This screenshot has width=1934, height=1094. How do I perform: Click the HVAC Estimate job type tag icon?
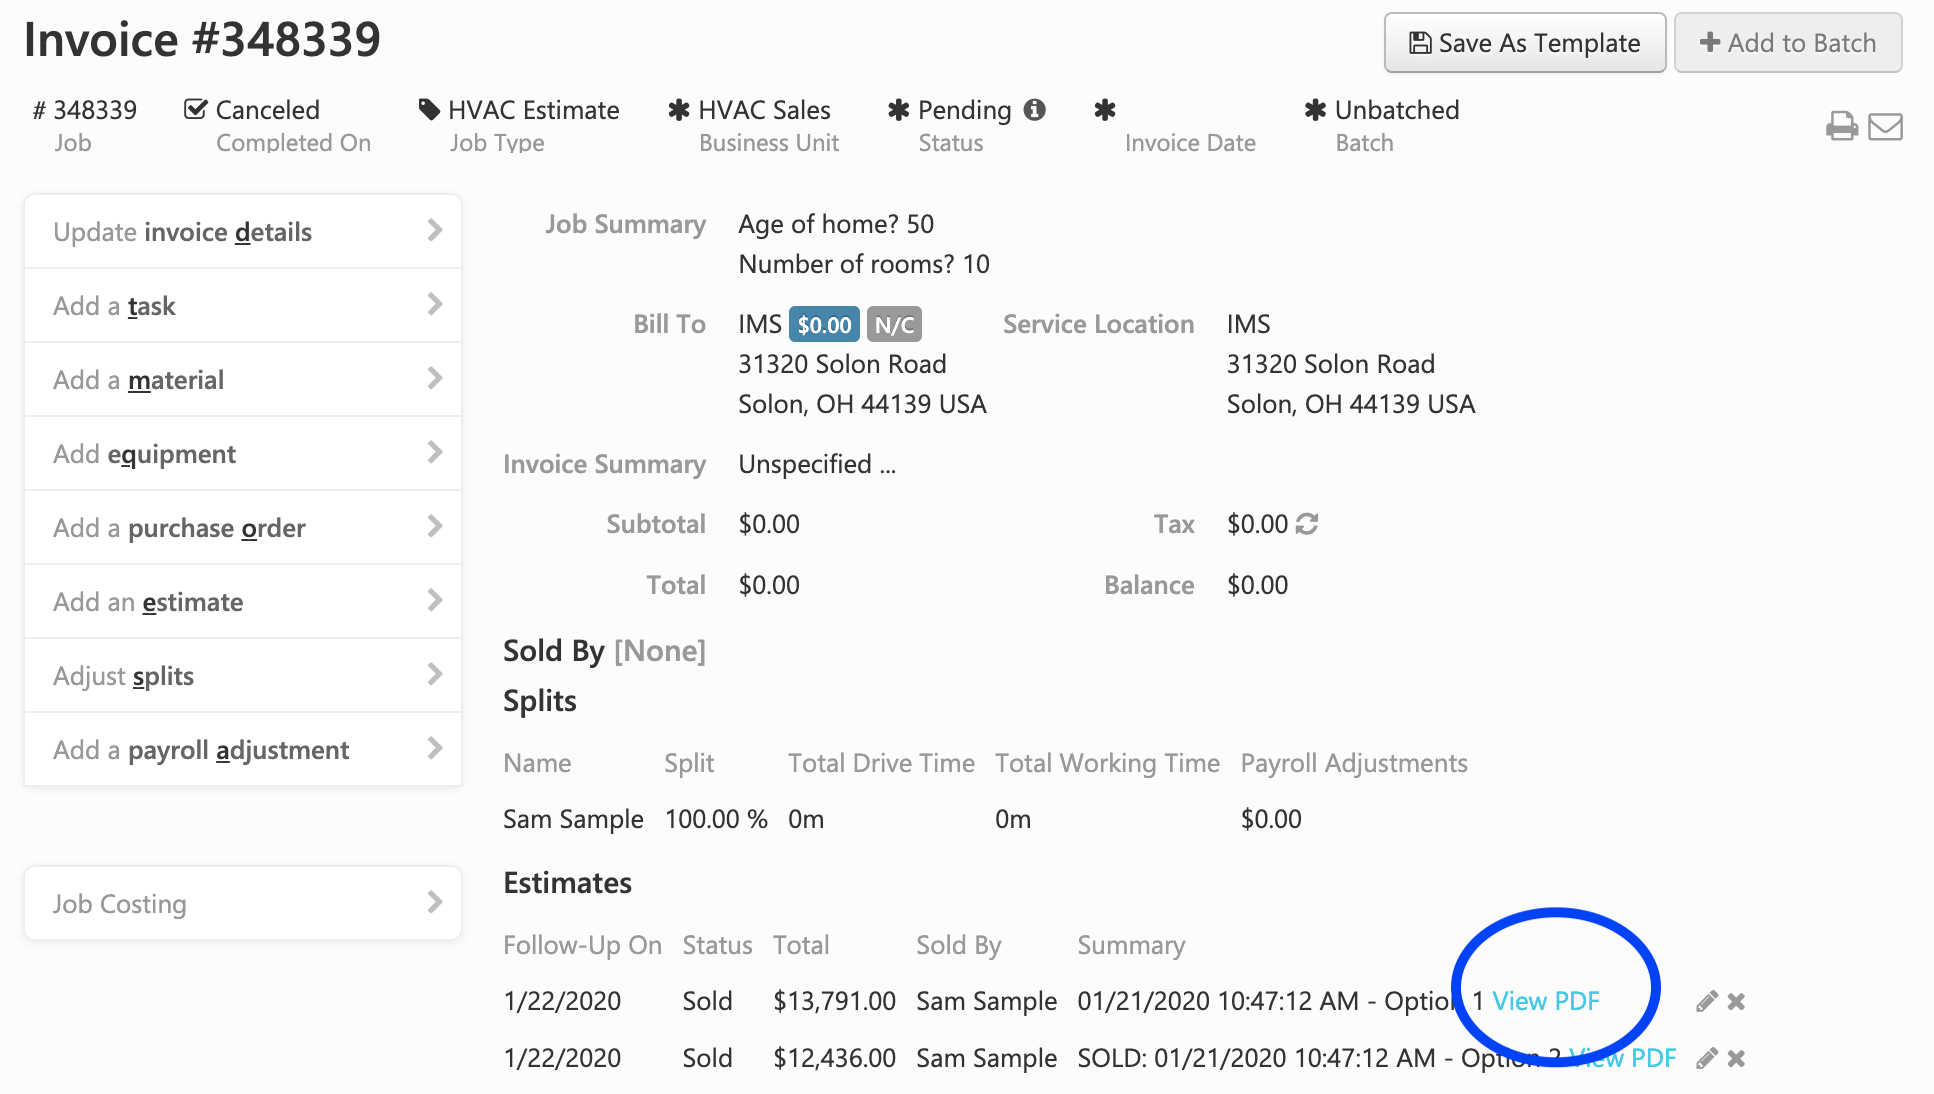click(429, 109)
